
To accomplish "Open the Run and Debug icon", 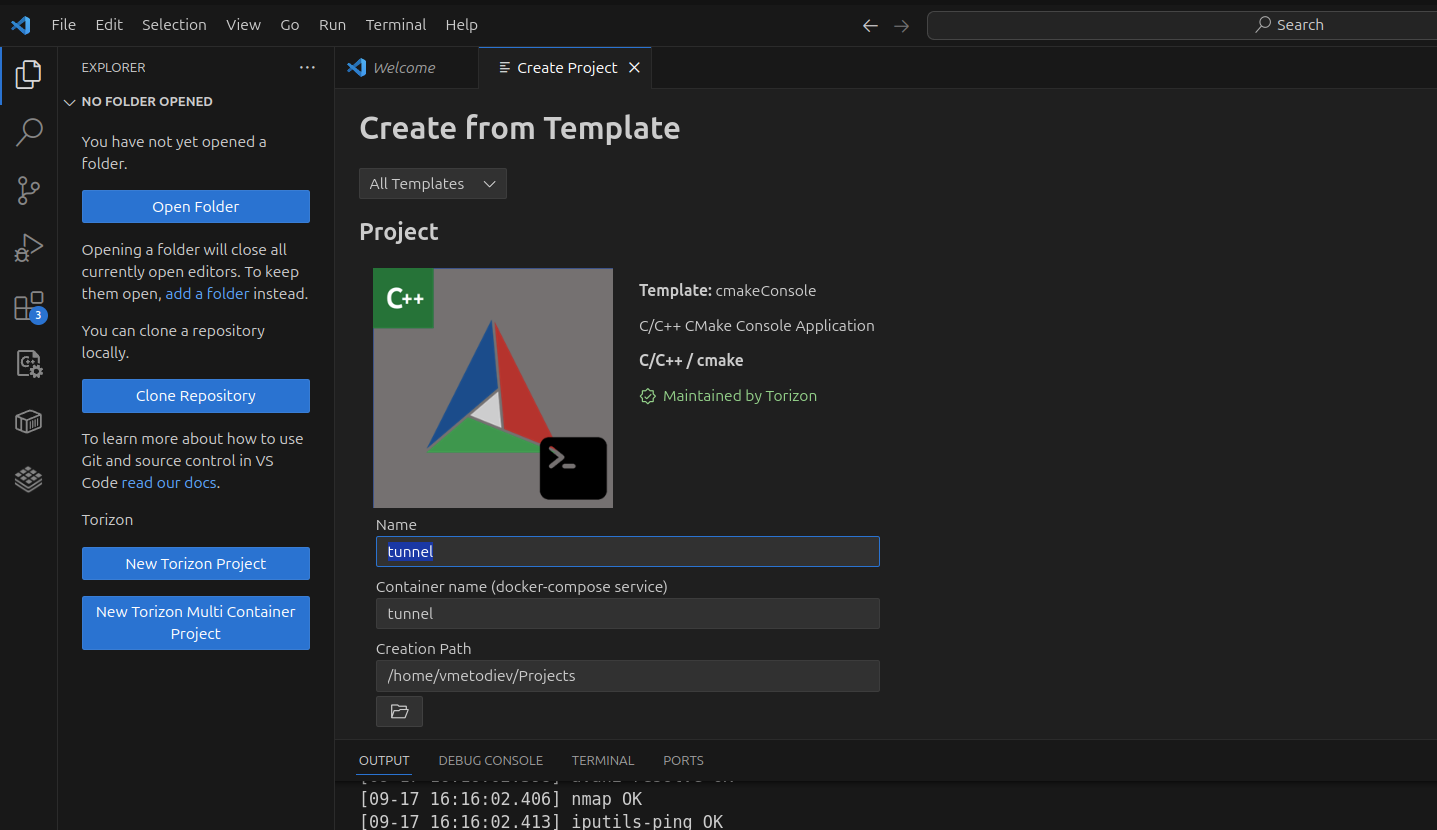I will point(28,248).
